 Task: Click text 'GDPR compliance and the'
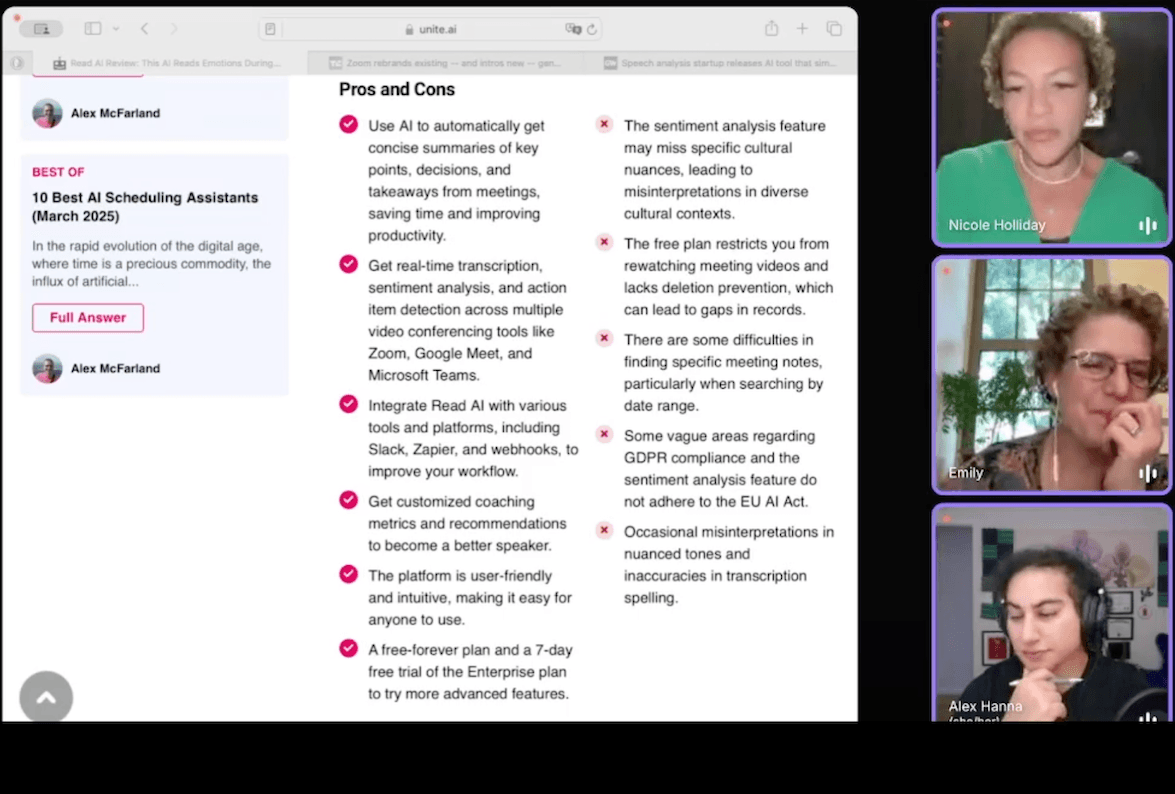point(711,458)
